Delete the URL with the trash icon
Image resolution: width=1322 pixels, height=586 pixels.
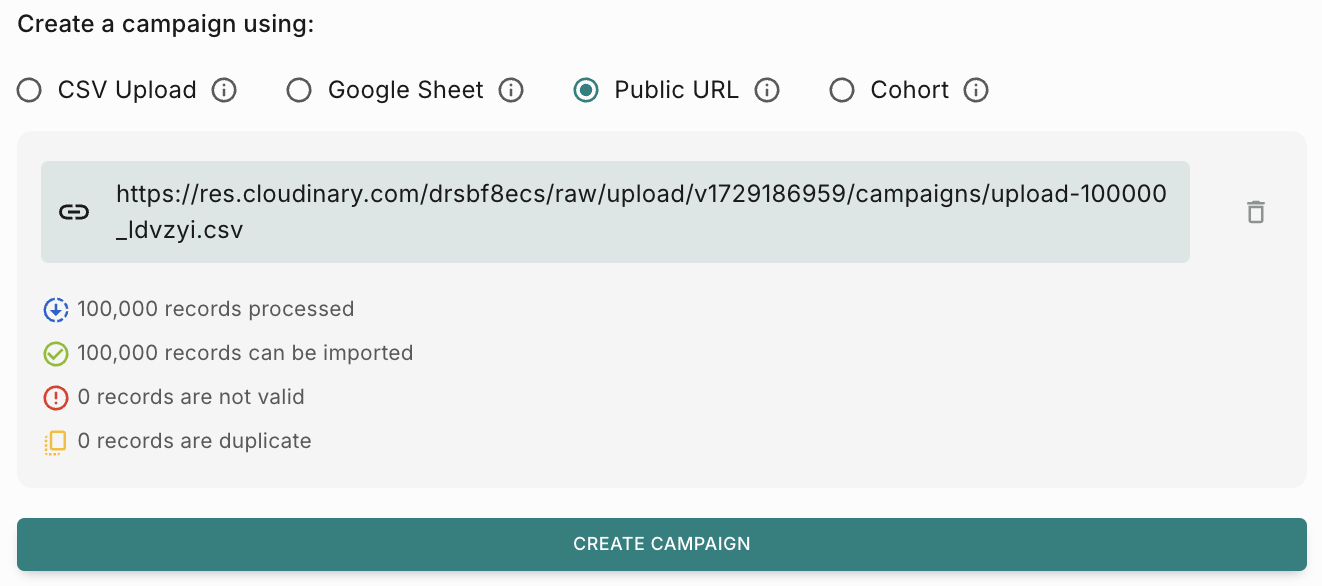[x=1256, y=212]
